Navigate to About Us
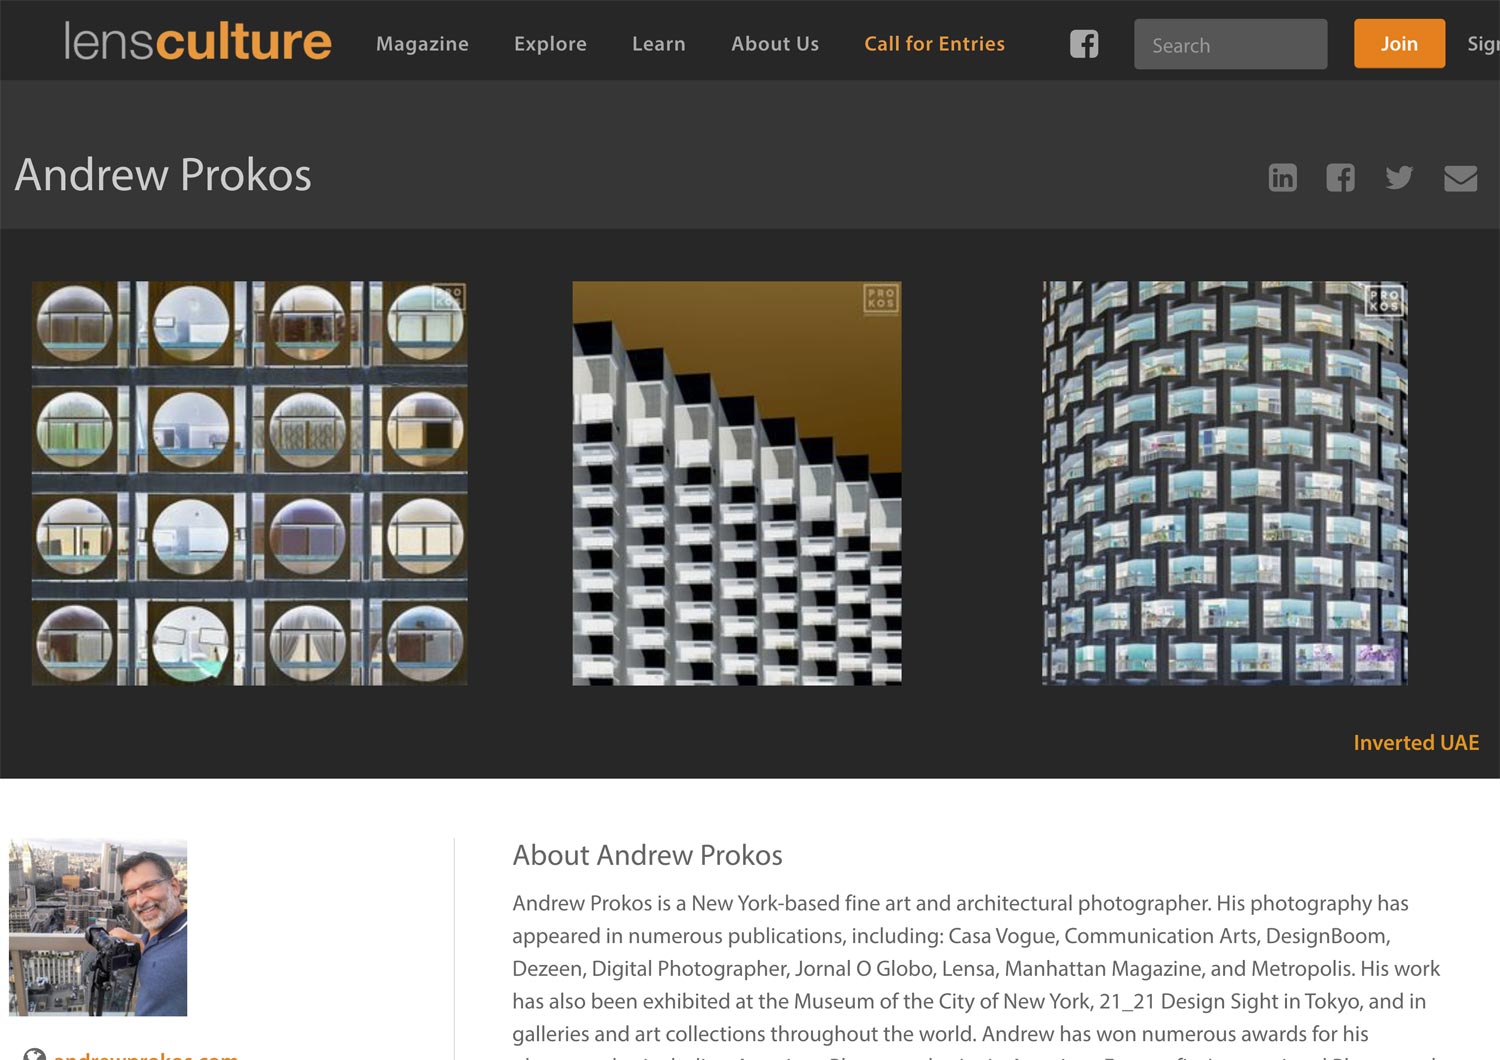The height and width of the screenshot is (1060, 1500). point(775,44)
